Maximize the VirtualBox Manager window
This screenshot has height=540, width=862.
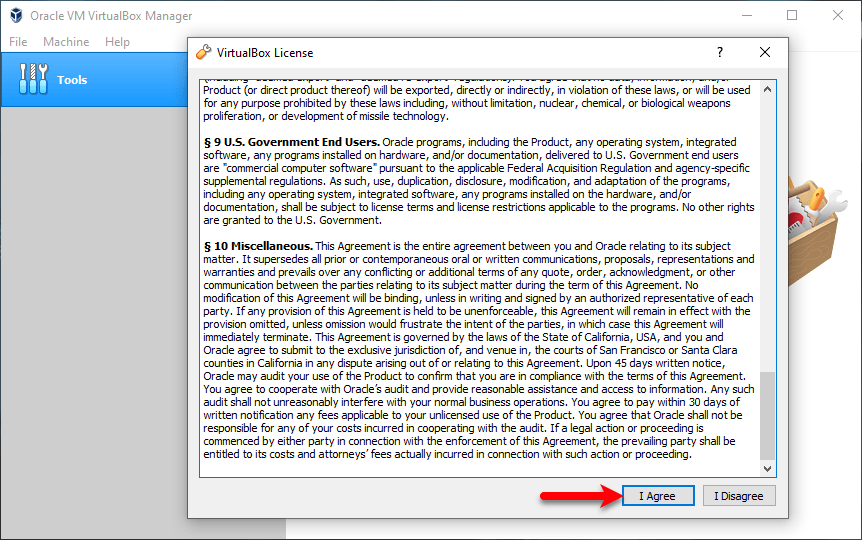(792, 15)
